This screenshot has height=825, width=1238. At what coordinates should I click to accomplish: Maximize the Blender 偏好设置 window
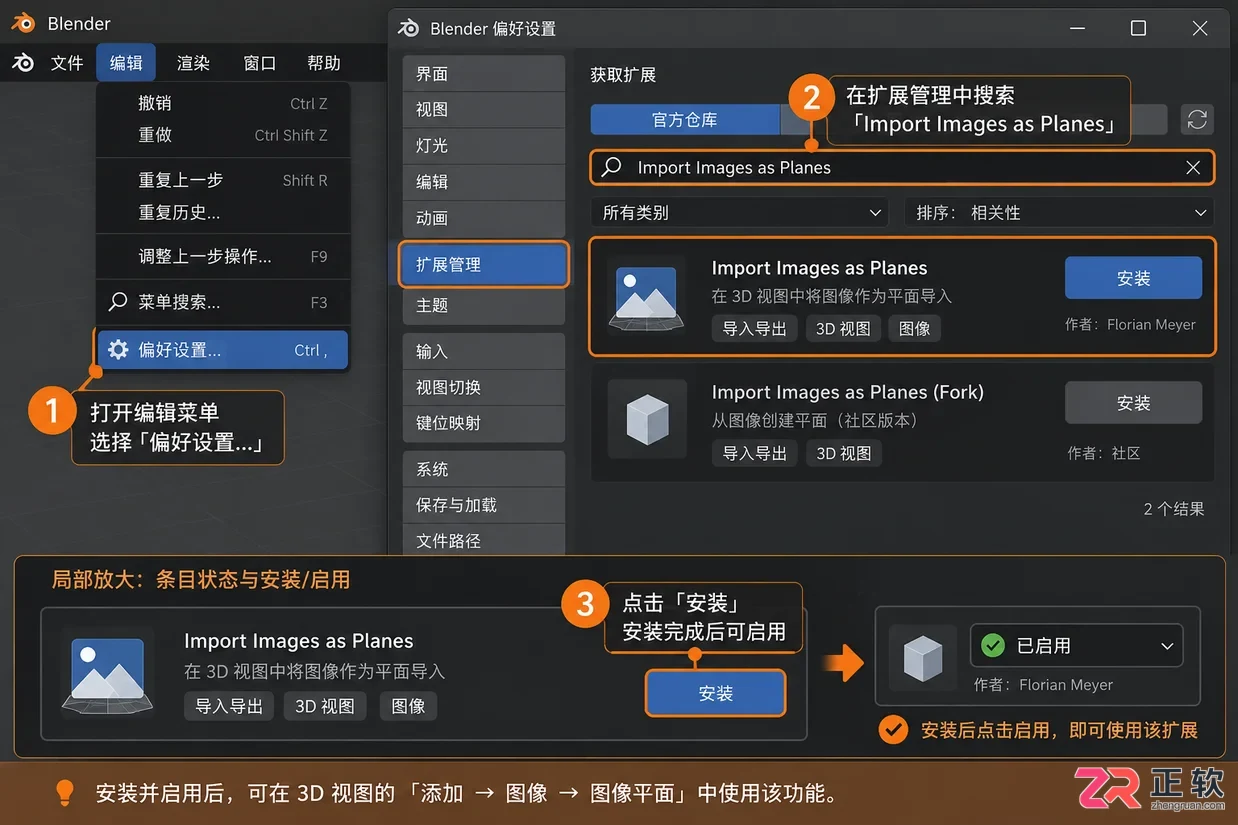[x=1138, y=28]
